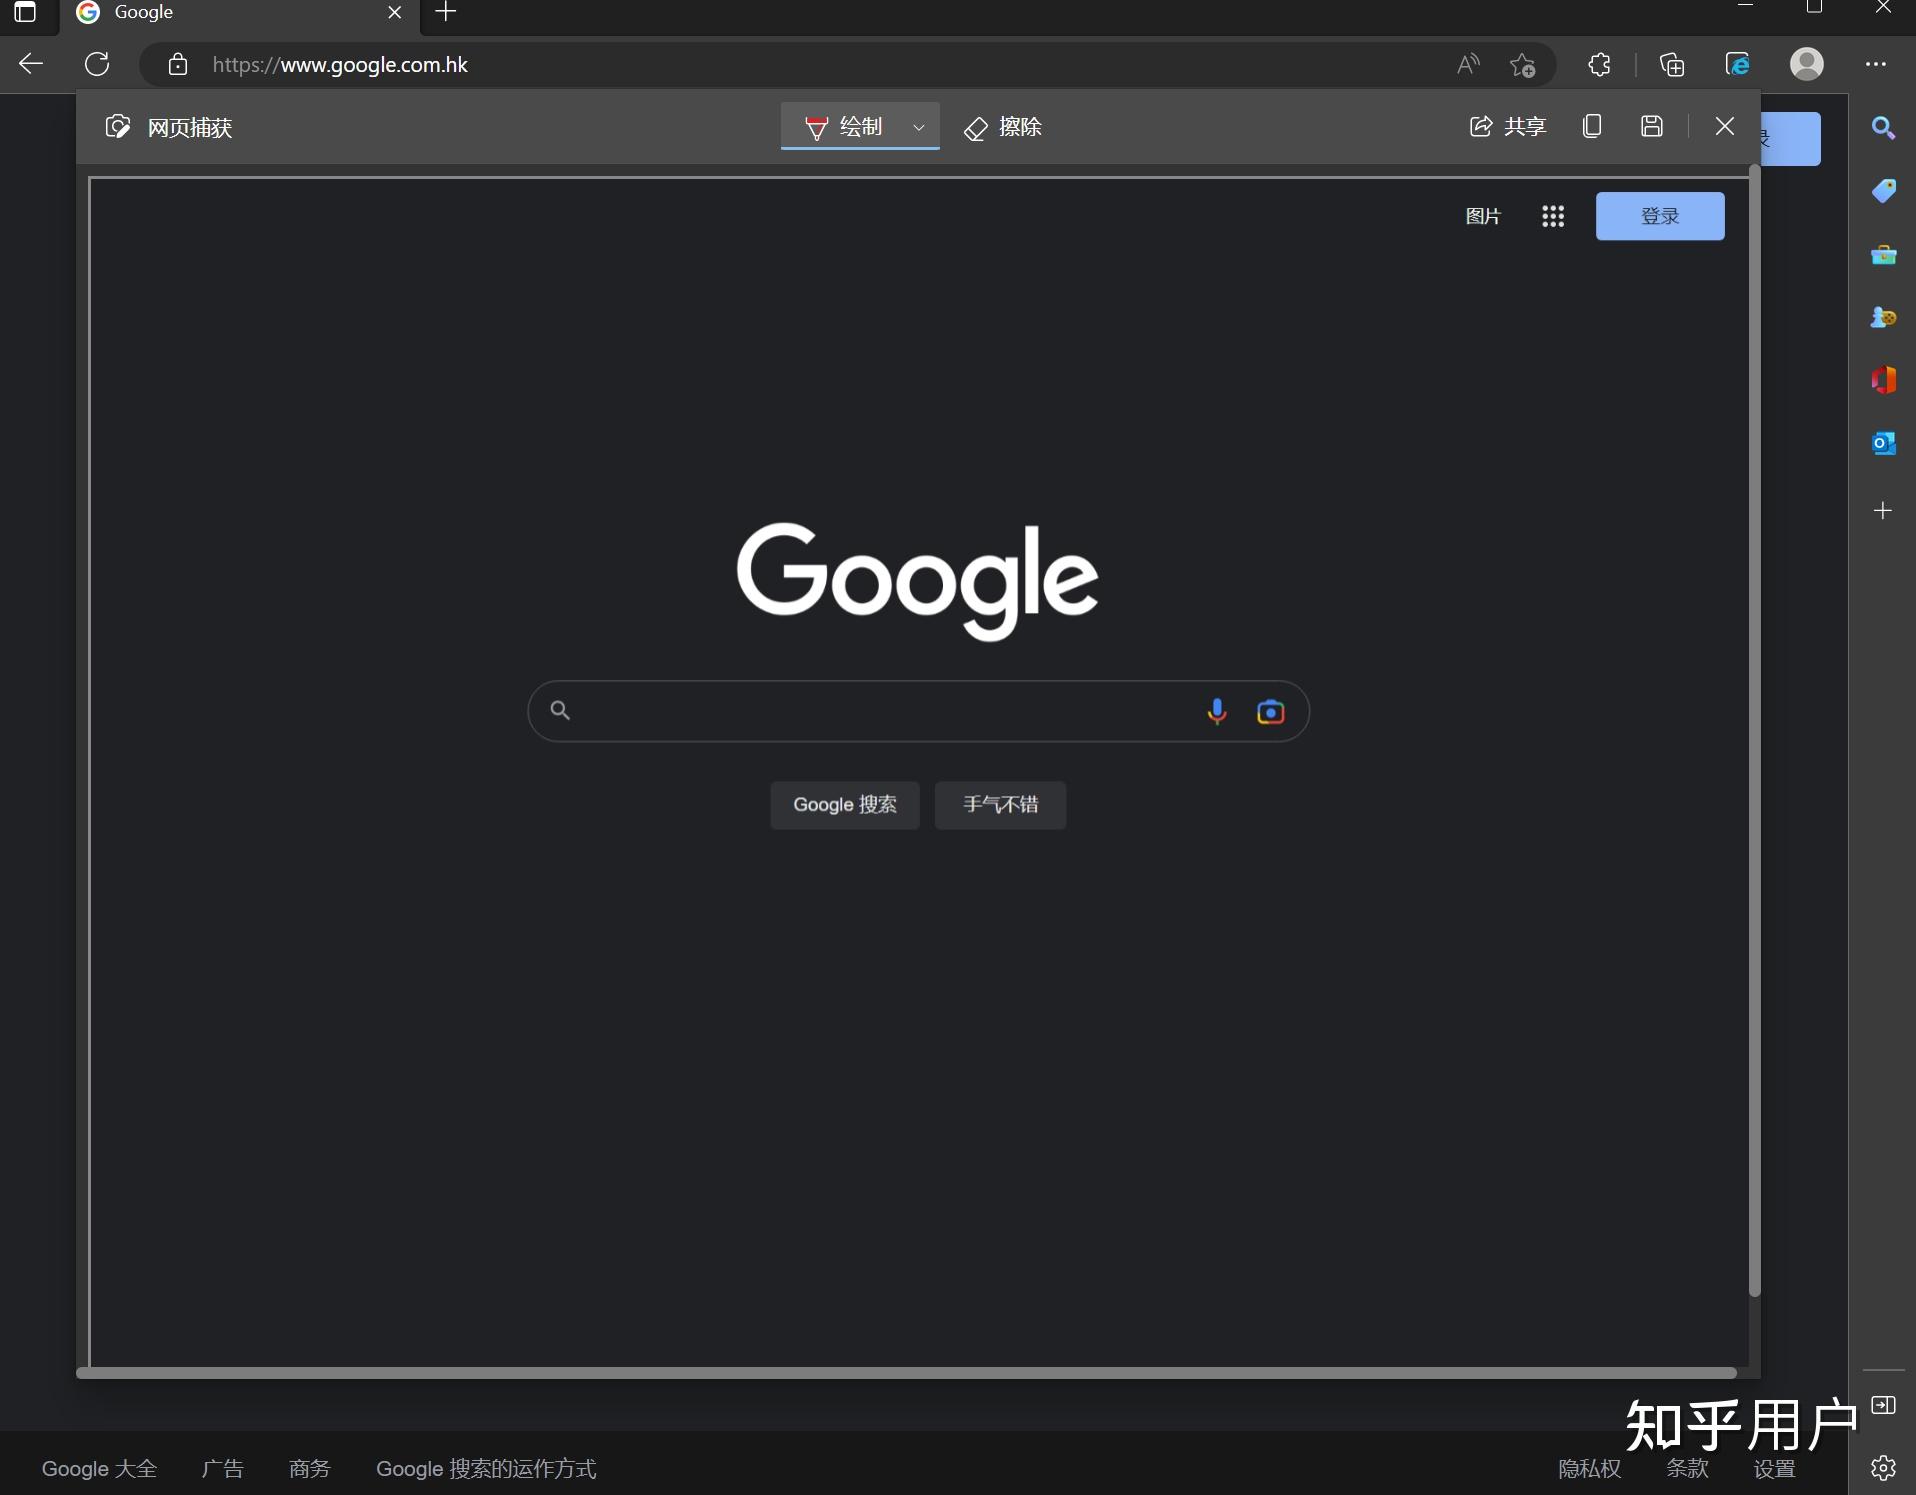The height and width of the screenshot is (1495, 1916).
Task: Focus the Google search box
Action: pyautogui.click(x=918, y=711)
